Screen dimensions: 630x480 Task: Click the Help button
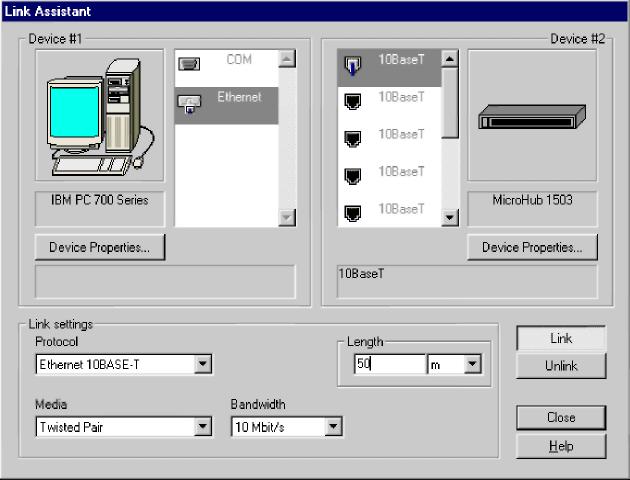click(x=561, y=446)
